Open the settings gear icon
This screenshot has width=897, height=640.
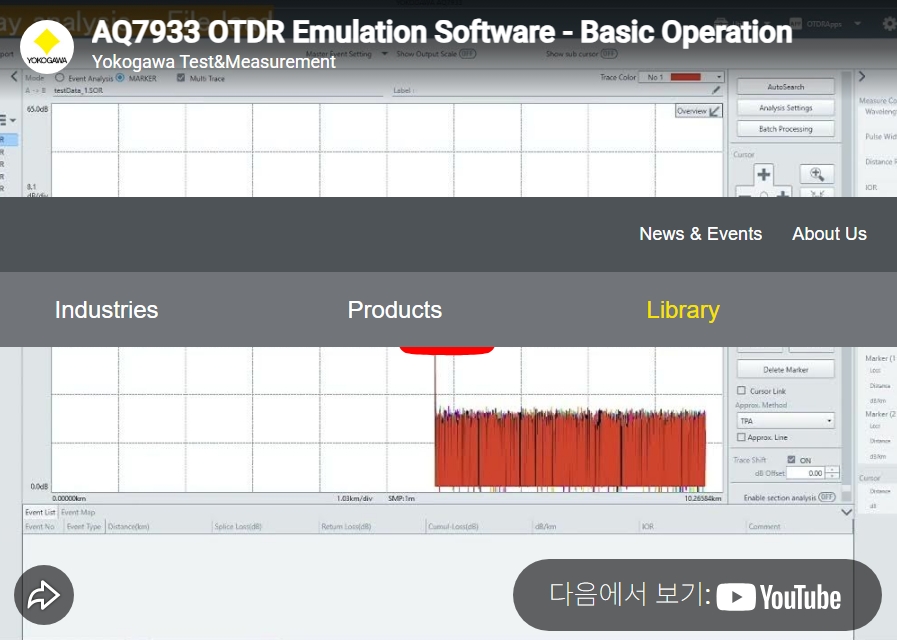(x=890, y=24)
